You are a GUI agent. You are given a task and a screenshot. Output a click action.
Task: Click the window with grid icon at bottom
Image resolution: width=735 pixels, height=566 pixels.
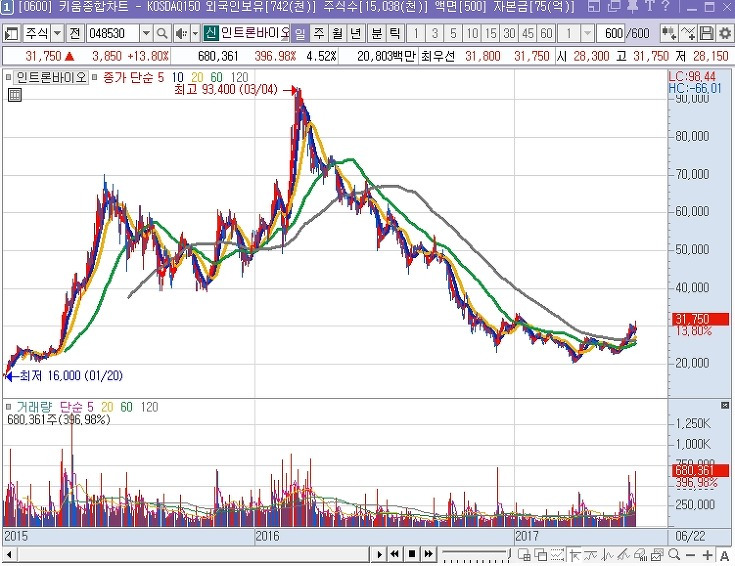(x=524, y=555)
